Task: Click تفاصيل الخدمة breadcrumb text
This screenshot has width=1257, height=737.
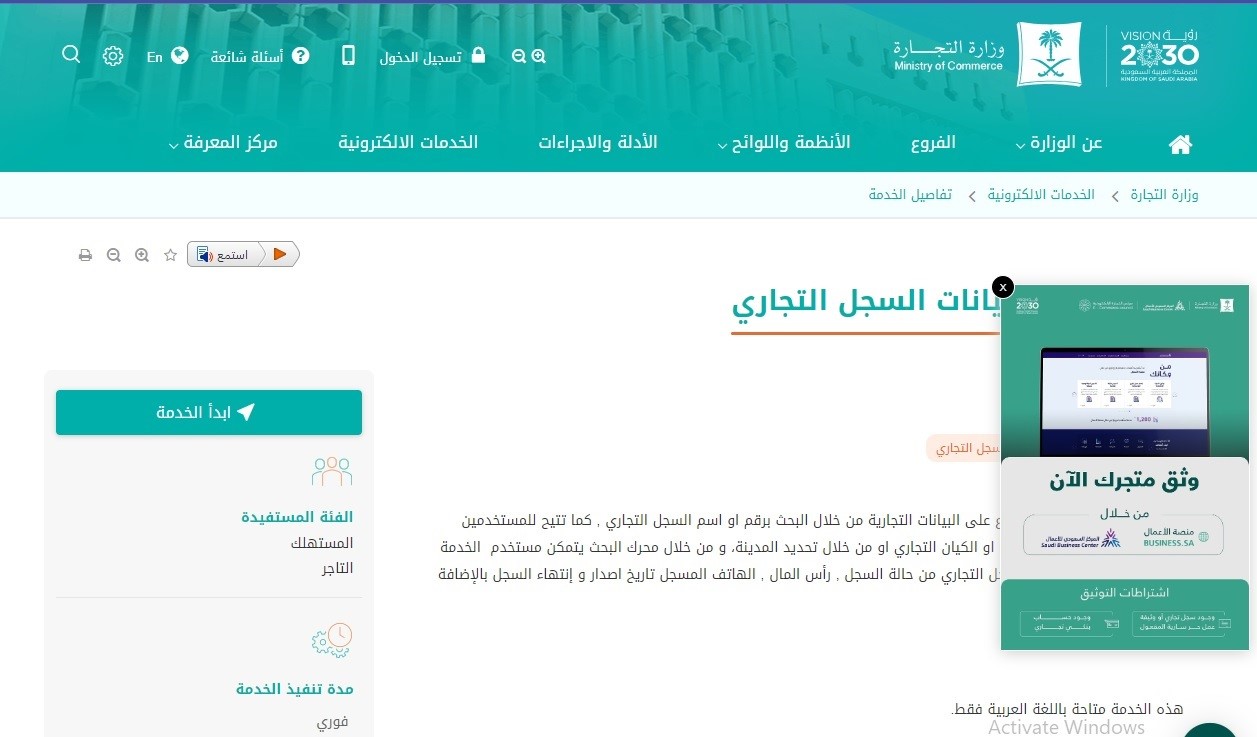Action: 910,194
